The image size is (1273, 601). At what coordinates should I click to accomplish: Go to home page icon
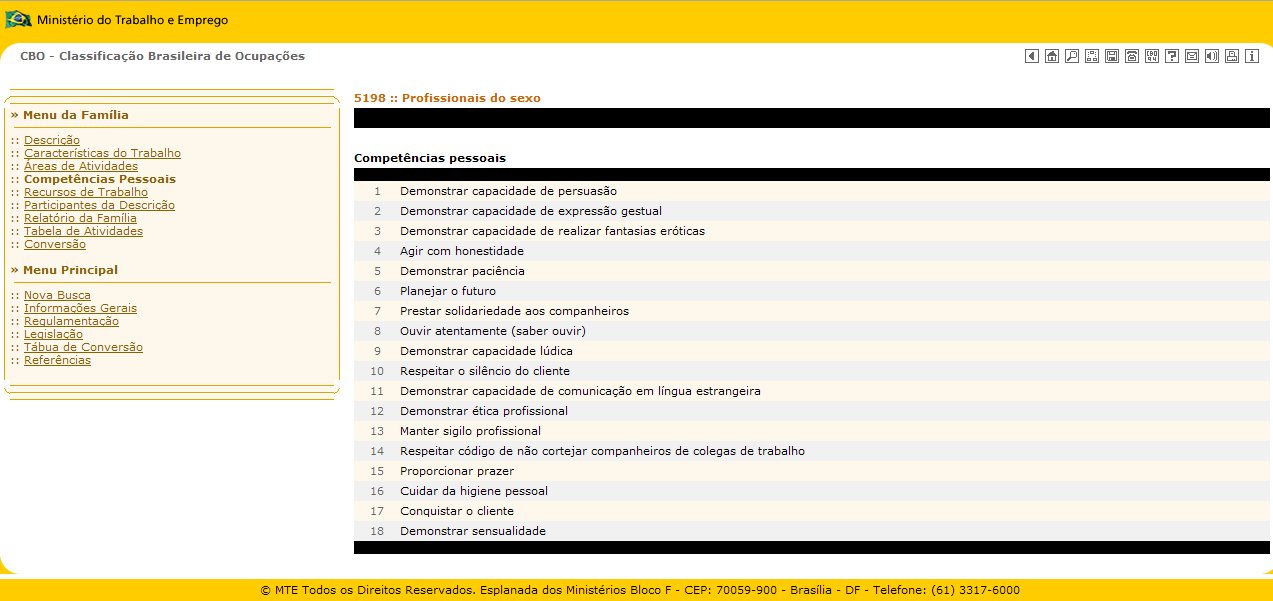1052,56
